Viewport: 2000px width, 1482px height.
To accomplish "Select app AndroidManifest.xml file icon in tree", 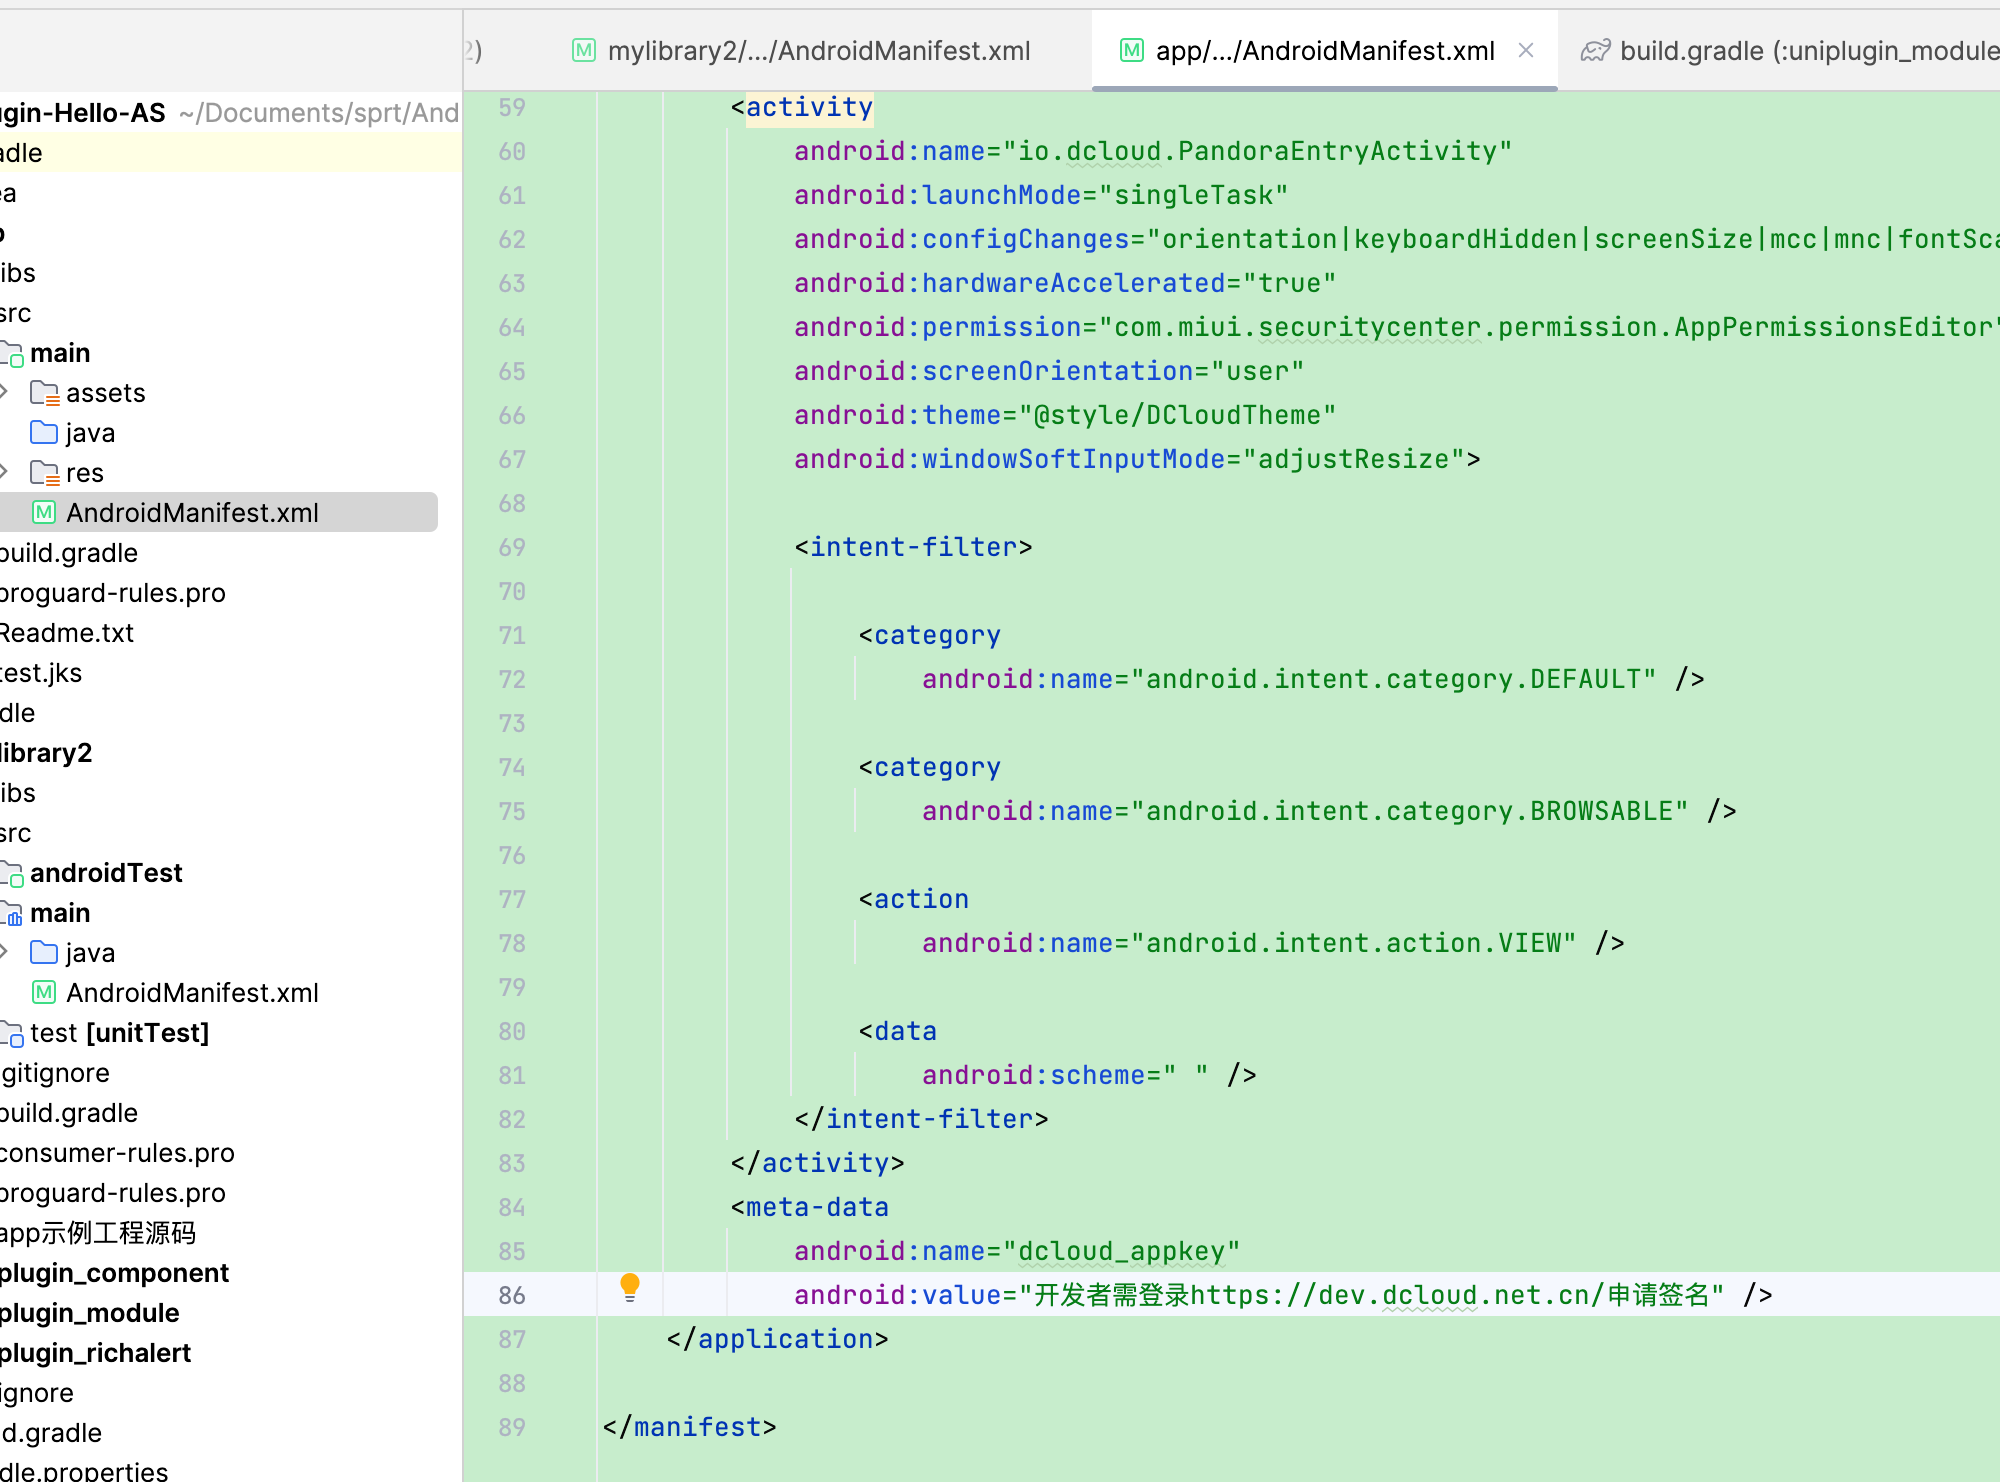I will click(x=44, y=513).
